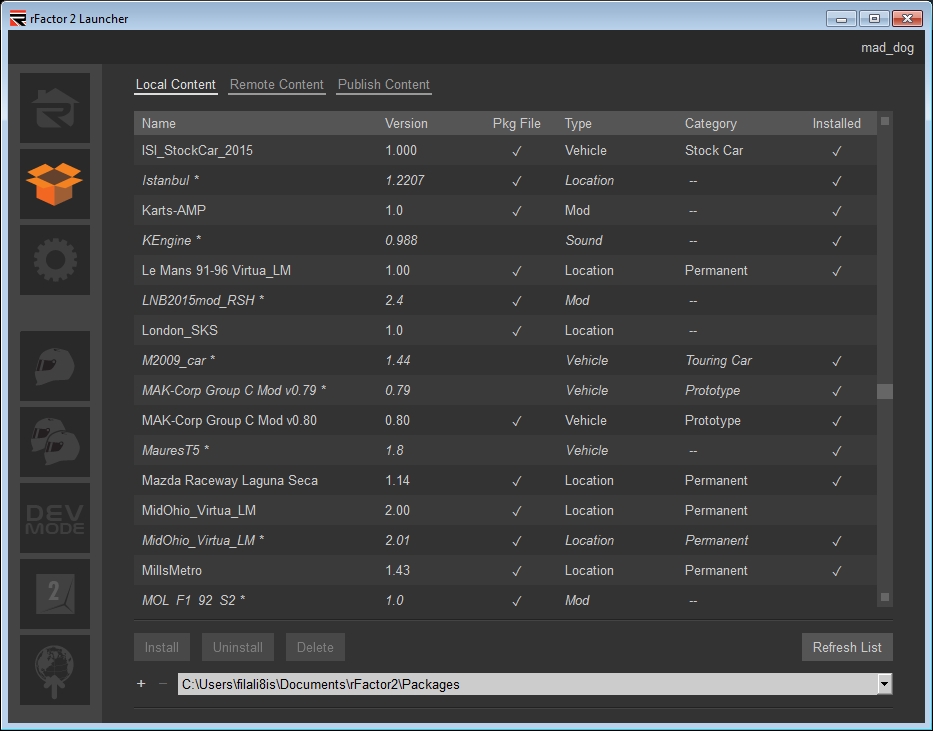Image resolution: width=933 pixels, height=731 pixels.
Task: Select the M2009_car * row
Action: [x=505, y=360]
